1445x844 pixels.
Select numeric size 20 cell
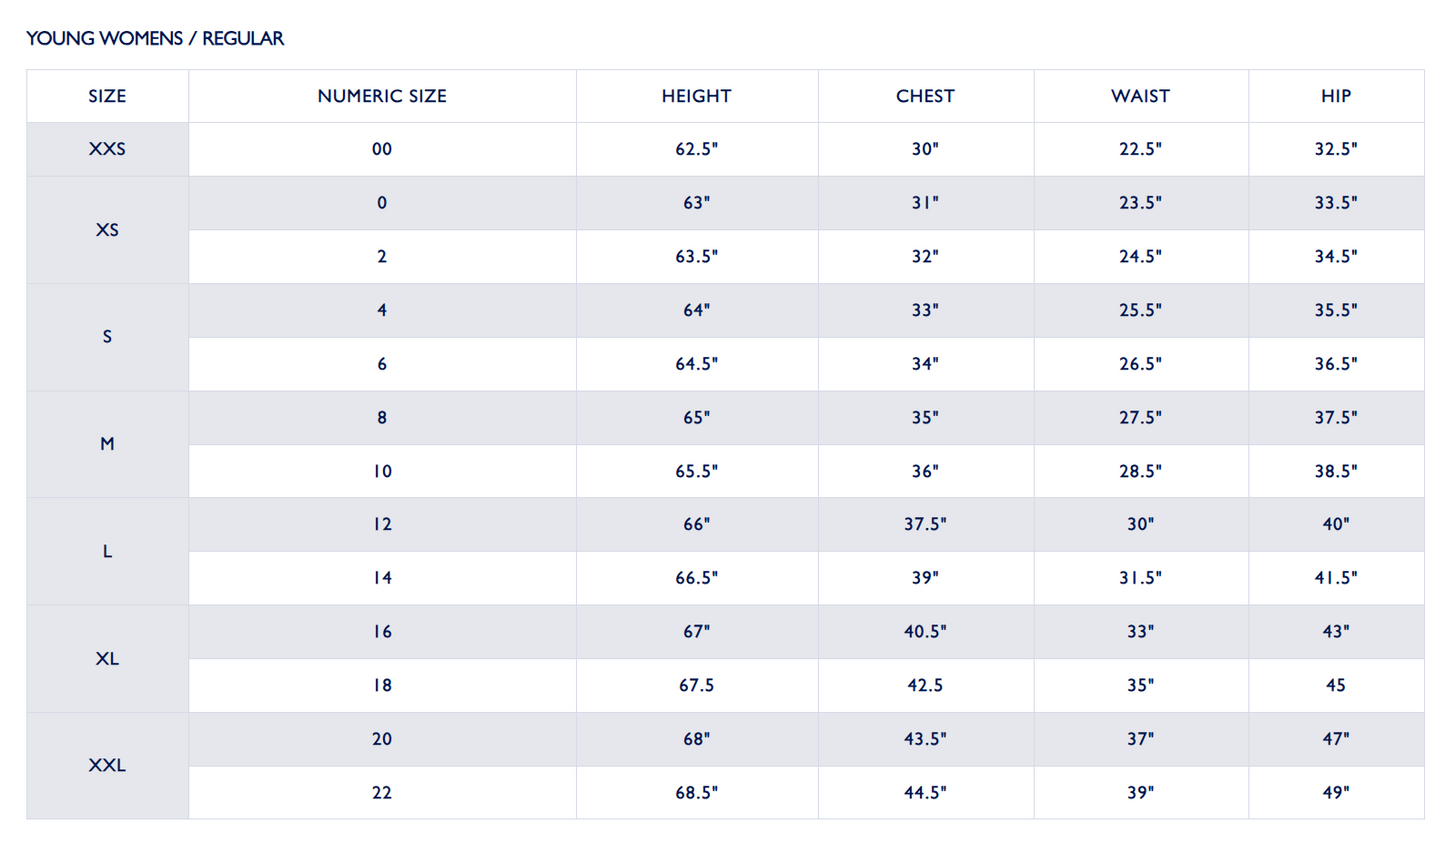382,739
